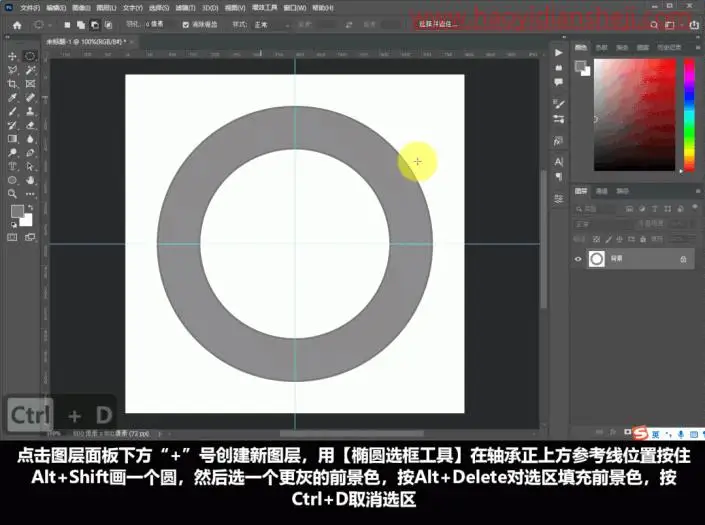Select the Magic Wand tool

coord(30,70)
